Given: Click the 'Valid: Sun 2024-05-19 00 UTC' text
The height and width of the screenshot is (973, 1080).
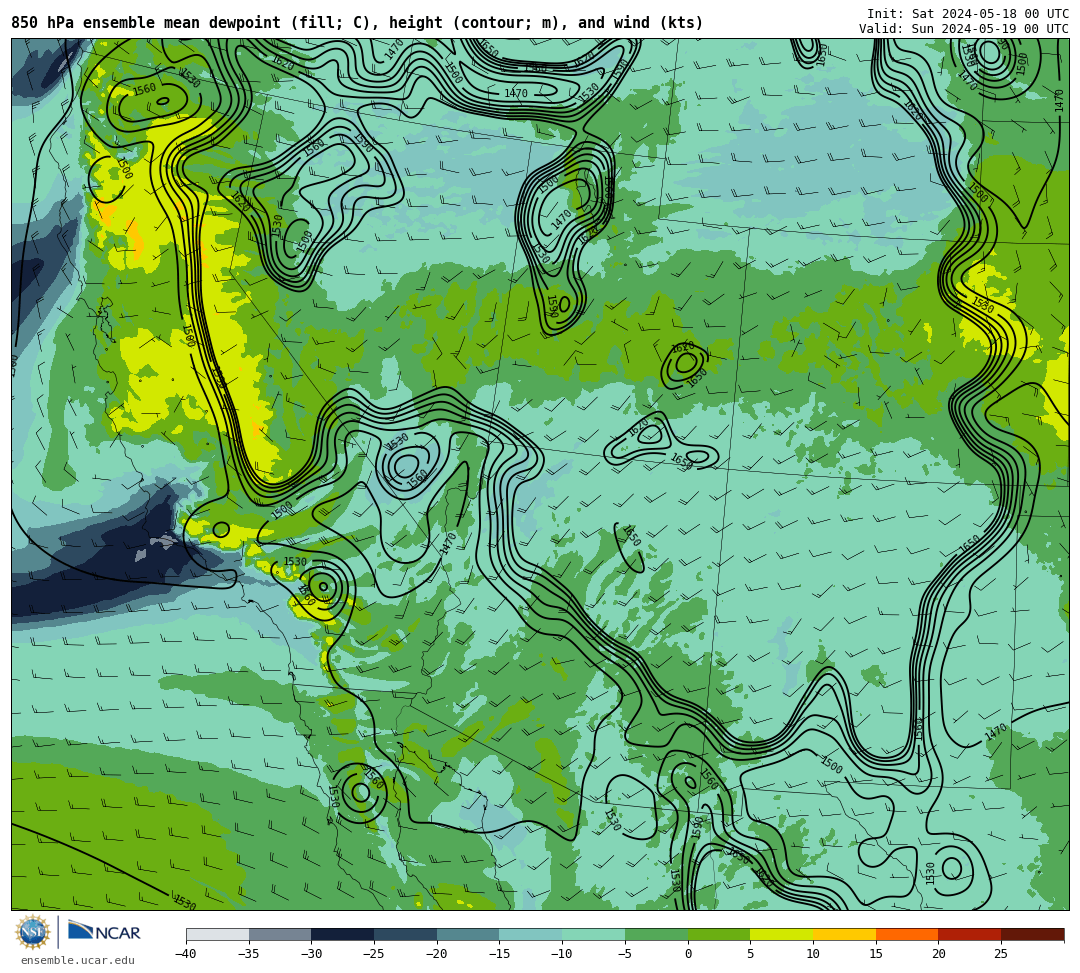Looking at the screenshot, I should [x=964, y=29].
